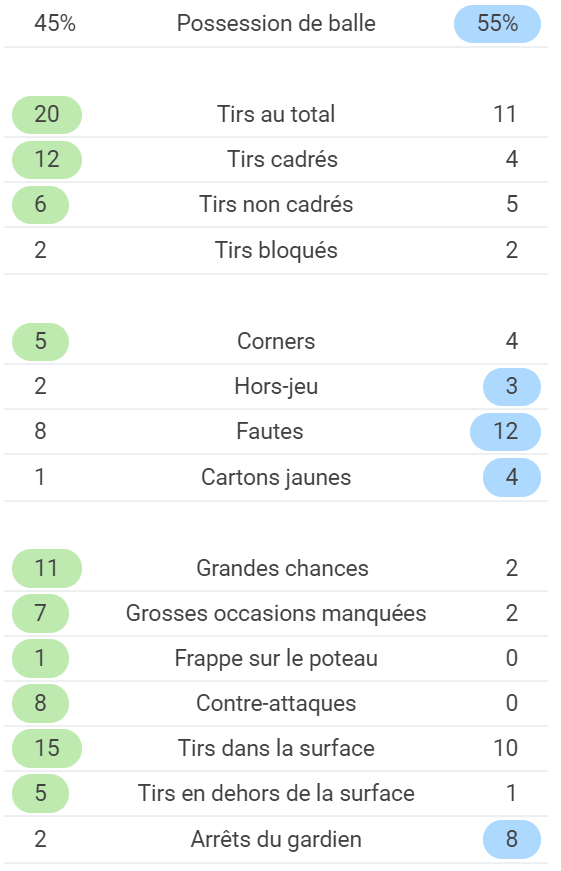
Task: Select the blue 4 Cartons jaunes badge
Action: pyautogui.click(x=512, y=477)
